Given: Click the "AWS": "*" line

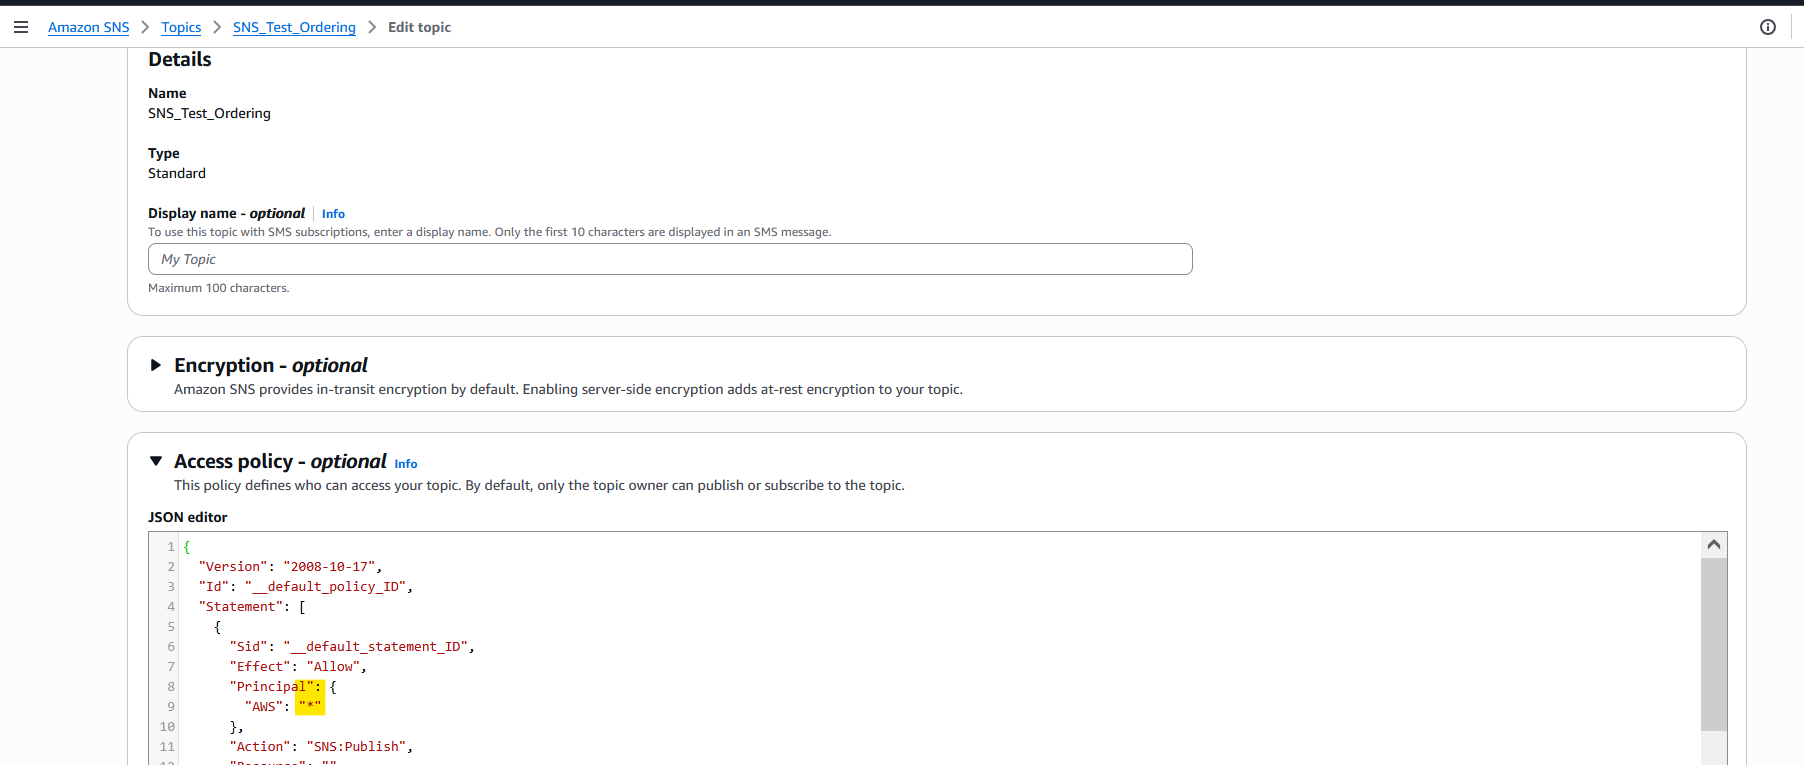Looking at the screenshot, I should coord(283,707).
